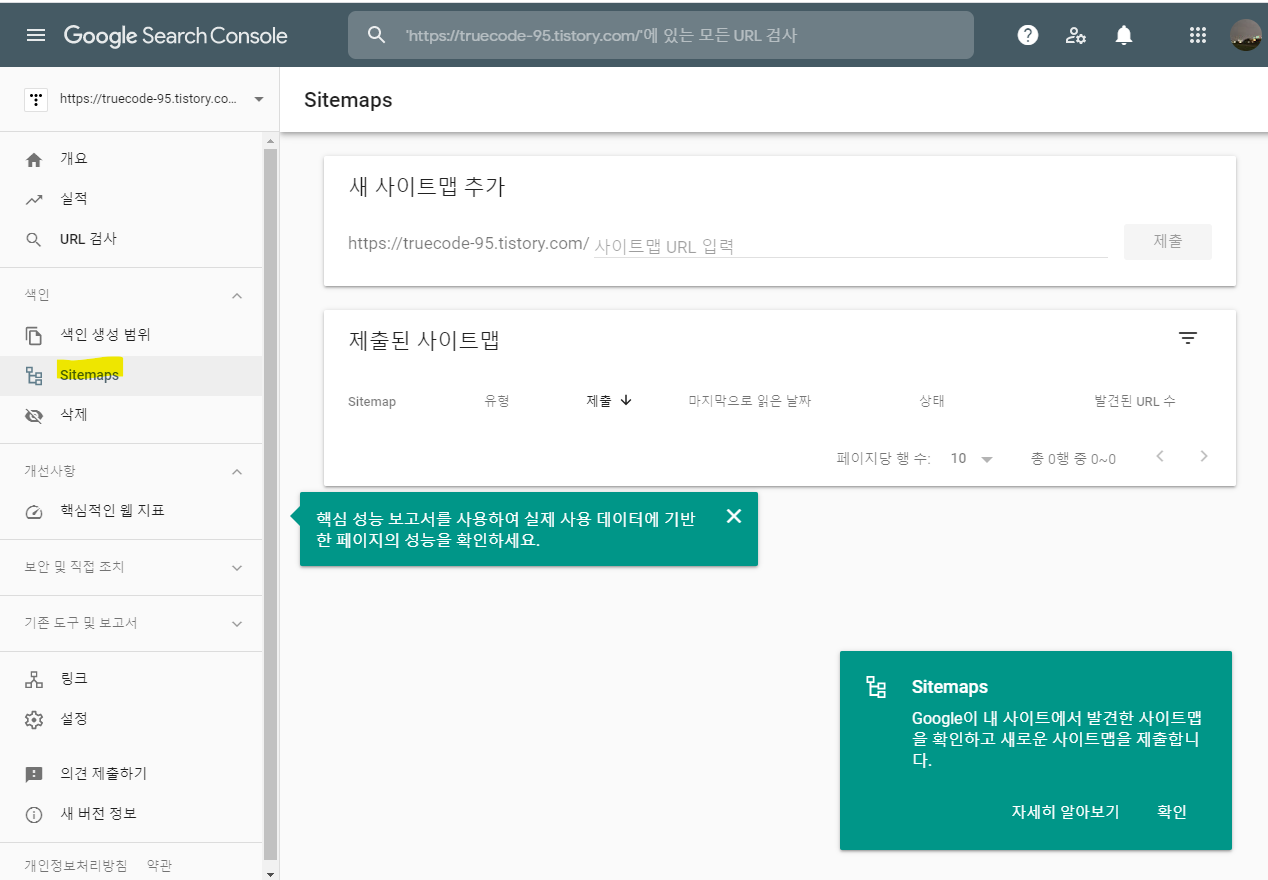Click the Tistory property favicon
Image resolution: width=1268 pixels, height=880 pixels.
click(x=37, y=99)
